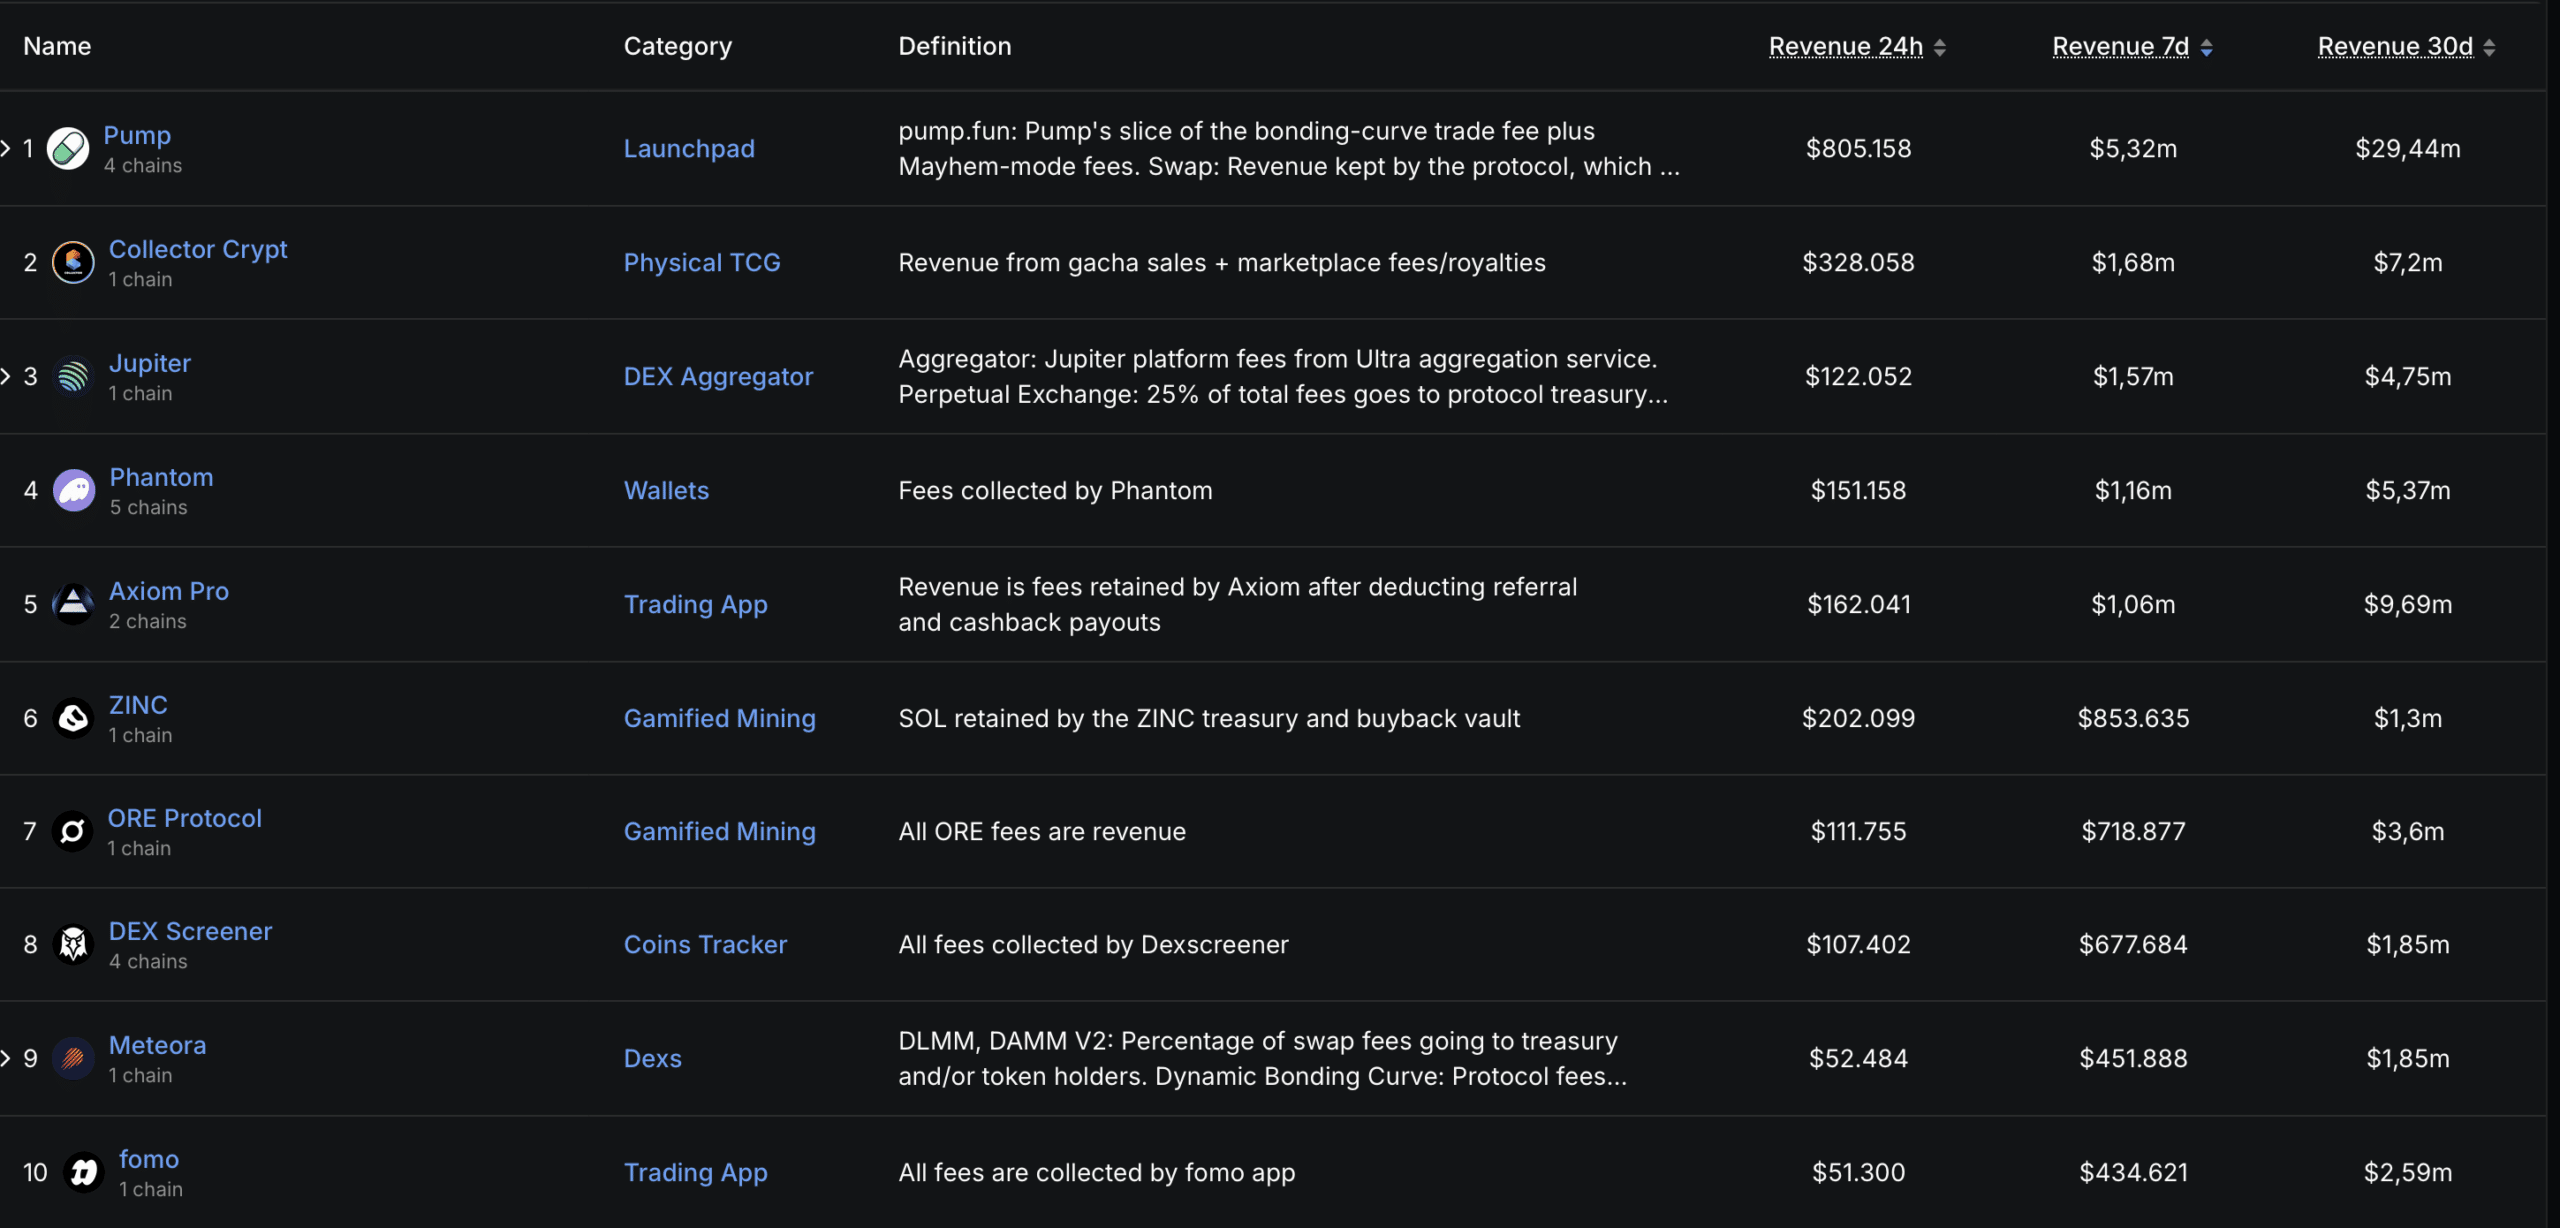The image size is (2560, 1228).
Task: Open the ORE Protocol link
Action: coord(185,818)
